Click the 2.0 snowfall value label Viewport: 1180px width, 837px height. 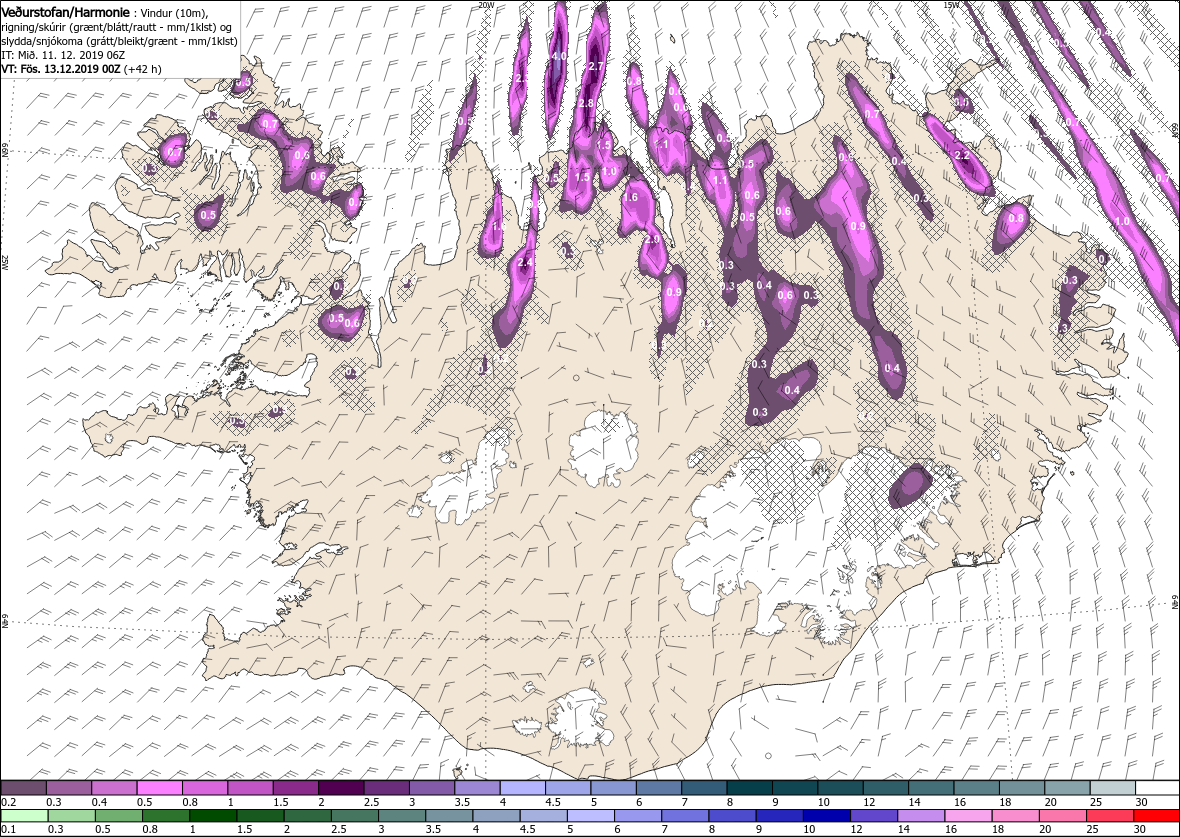(652, 239)
